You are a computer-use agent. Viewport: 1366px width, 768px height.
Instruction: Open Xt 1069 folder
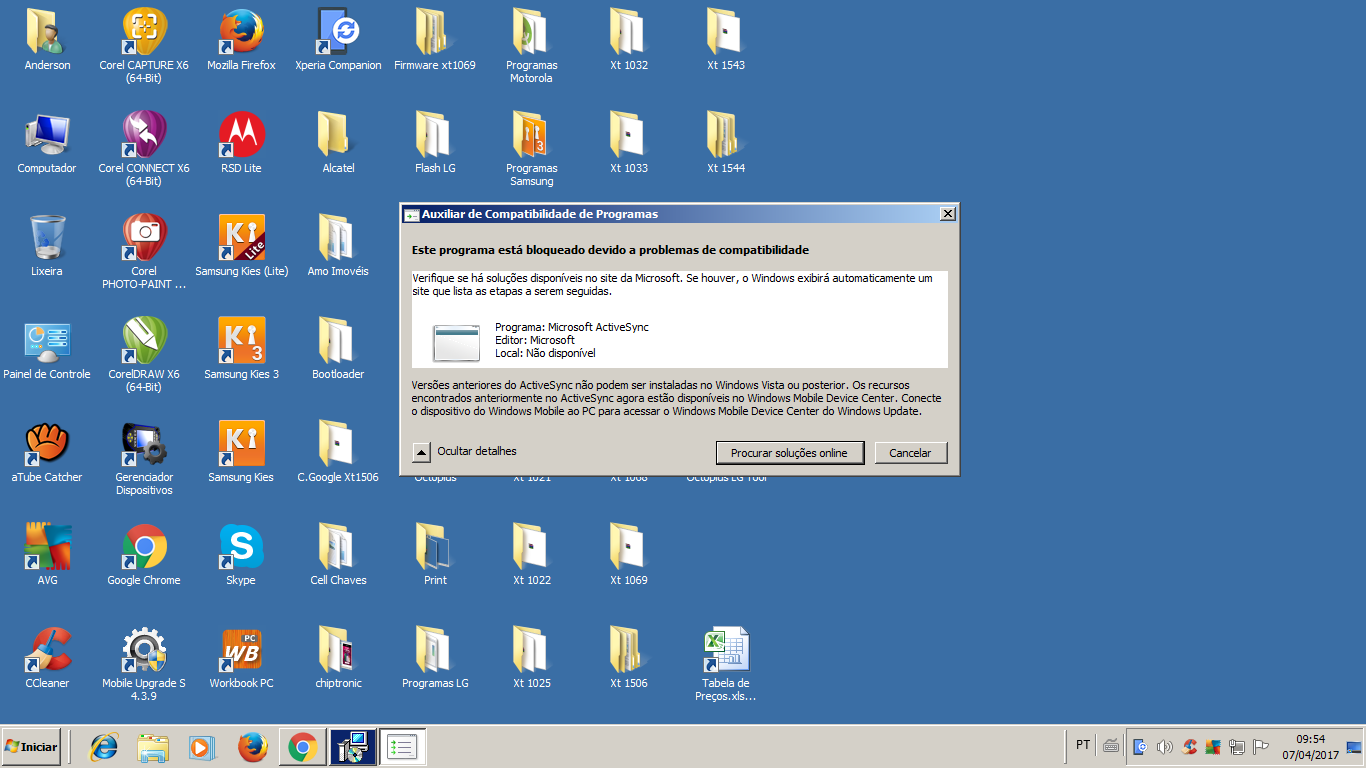coord(629,555)
